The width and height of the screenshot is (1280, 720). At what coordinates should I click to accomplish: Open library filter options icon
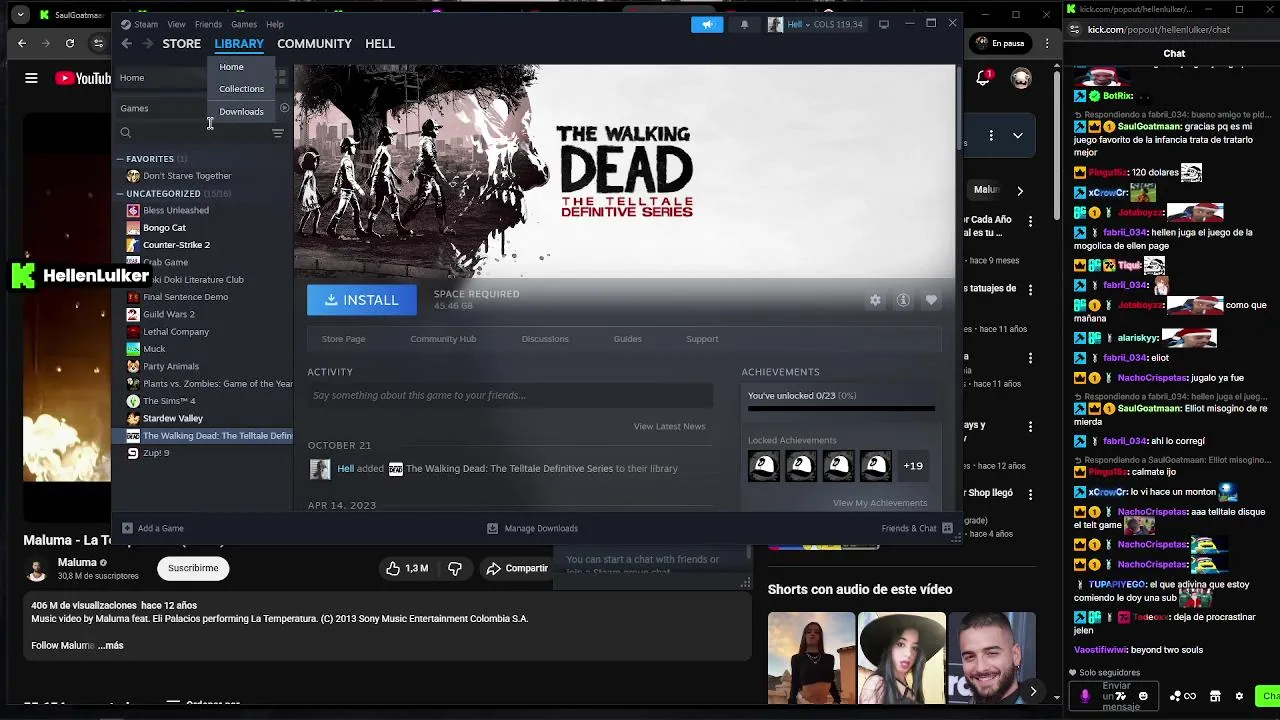pyautogui.click(x=278, y=132)
